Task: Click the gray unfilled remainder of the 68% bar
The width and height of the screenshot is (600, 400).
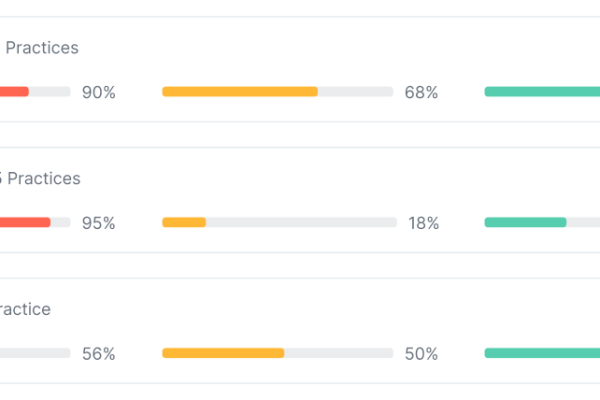Action: tap(355, 91)
